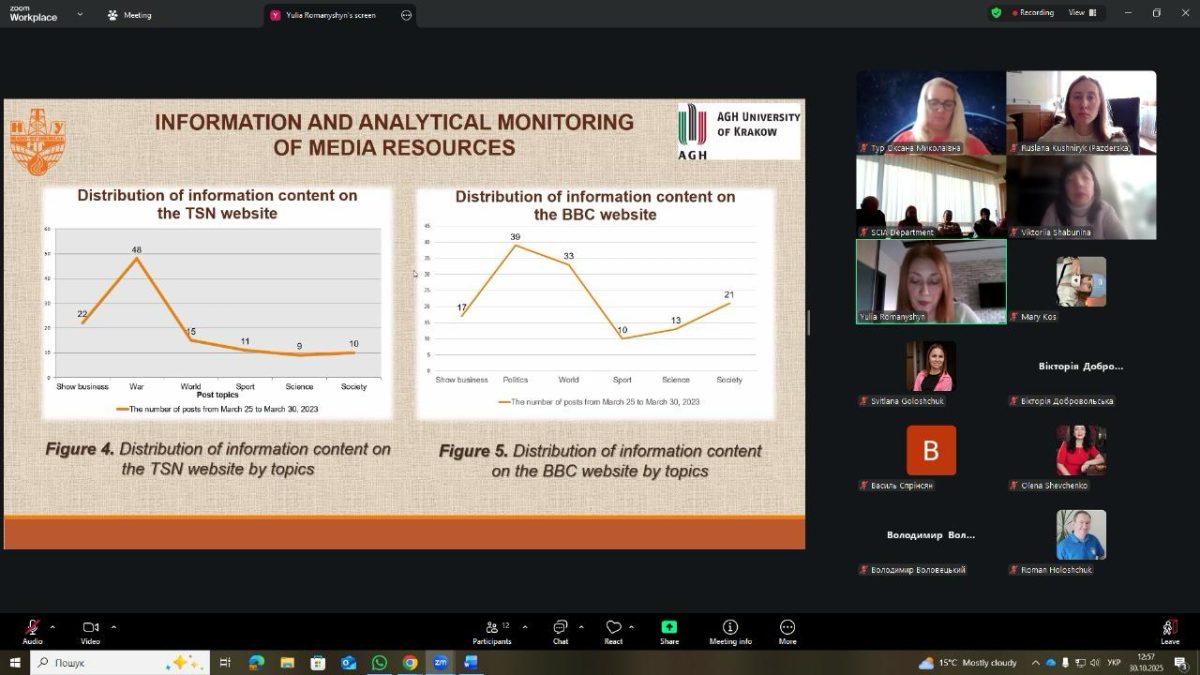
Task: Unmute microphone with the Audio button
Action: point(32,631)
